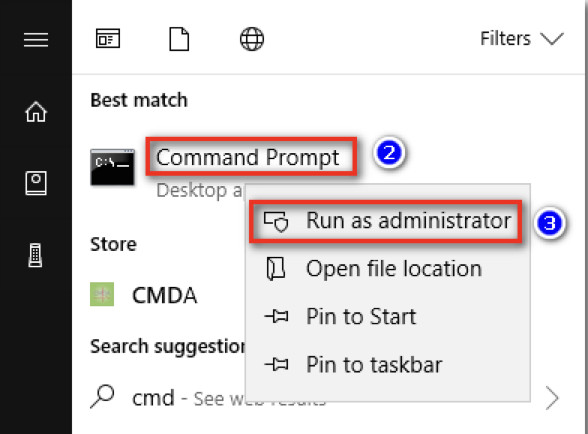The image size is (588, 434).
Task: Click the cmd search suggestion text
Action: (x=153, y=398)
